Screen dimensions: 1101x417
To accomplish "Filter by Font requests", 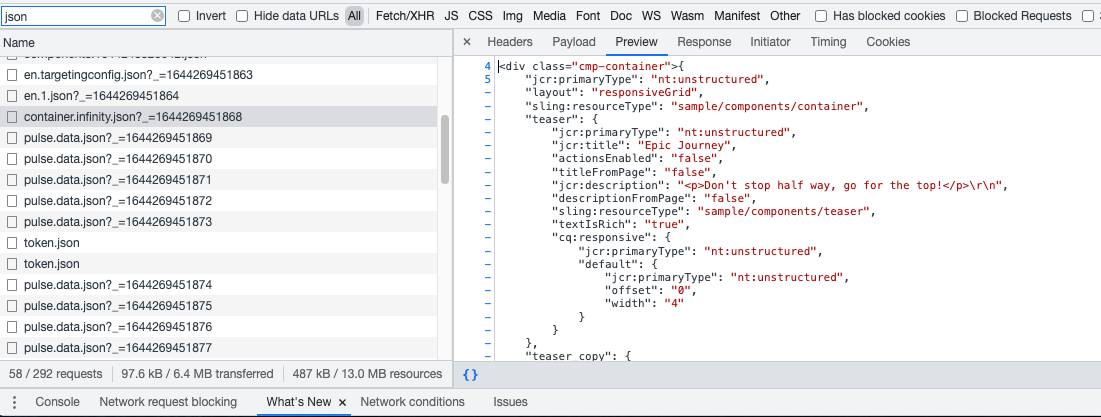I will (x=588, y=15).
